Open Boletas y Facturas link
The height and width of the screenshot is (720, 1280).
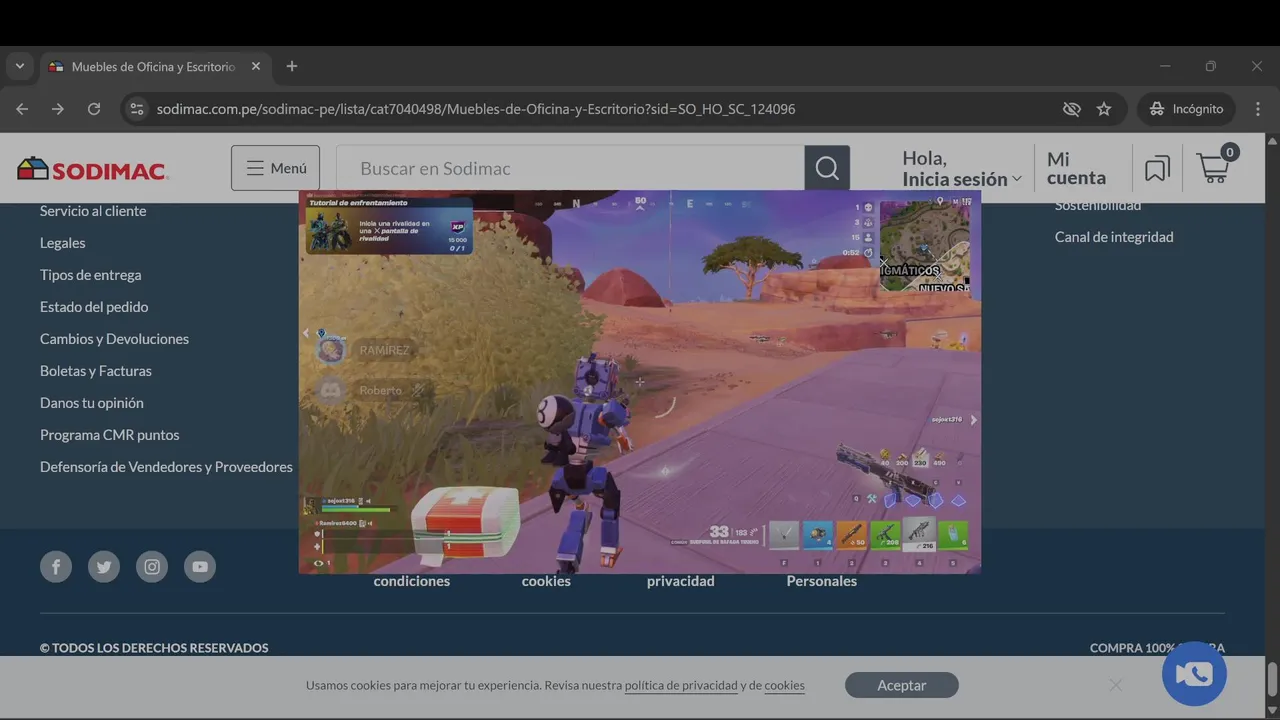coord(96,371)
